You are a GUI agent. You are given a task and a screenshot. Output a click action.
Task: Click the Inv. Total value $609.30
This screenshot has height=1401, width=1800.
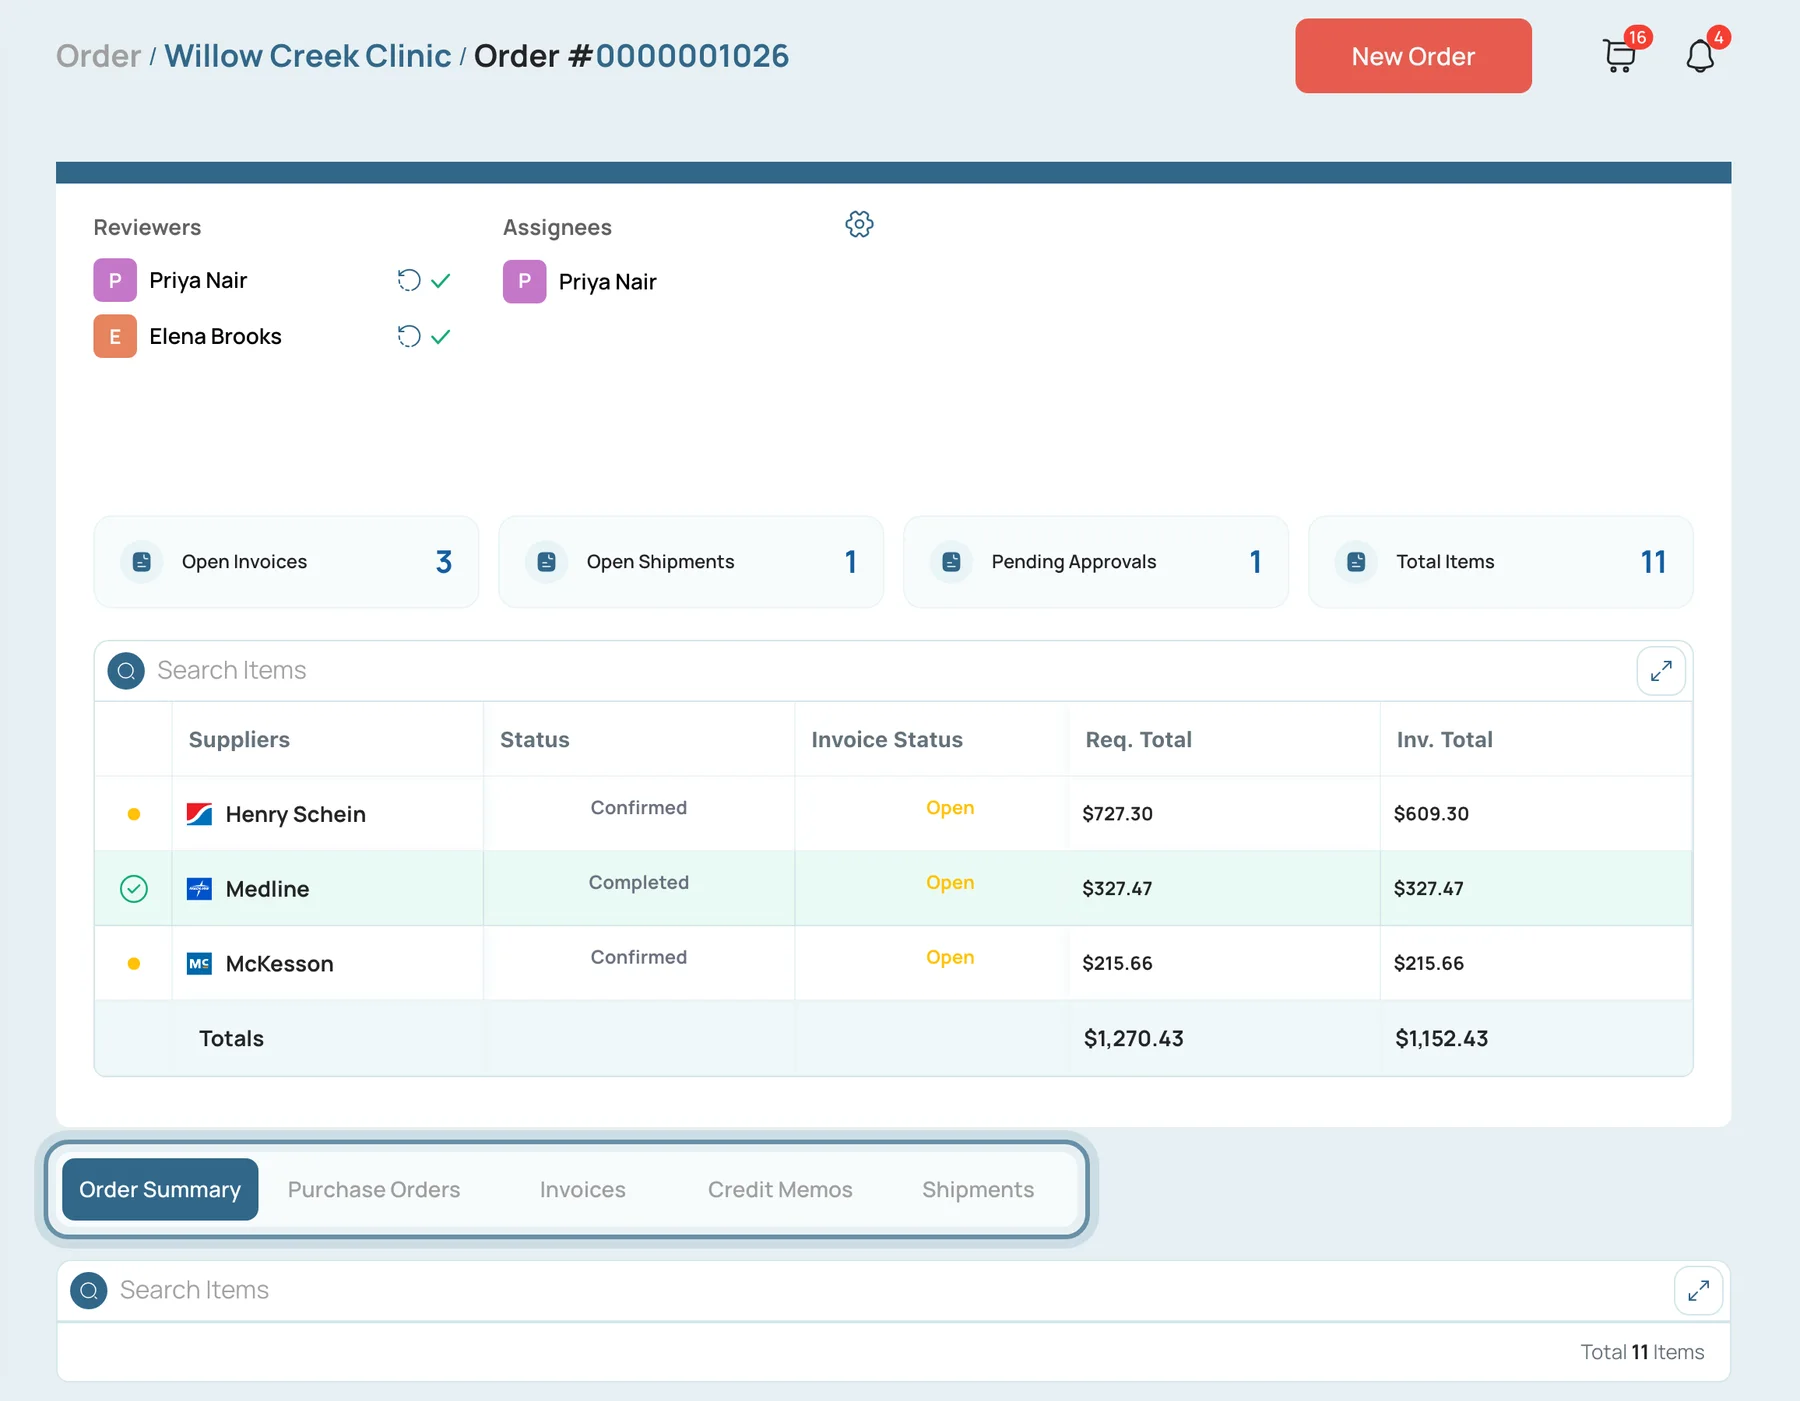(1431, 814)
